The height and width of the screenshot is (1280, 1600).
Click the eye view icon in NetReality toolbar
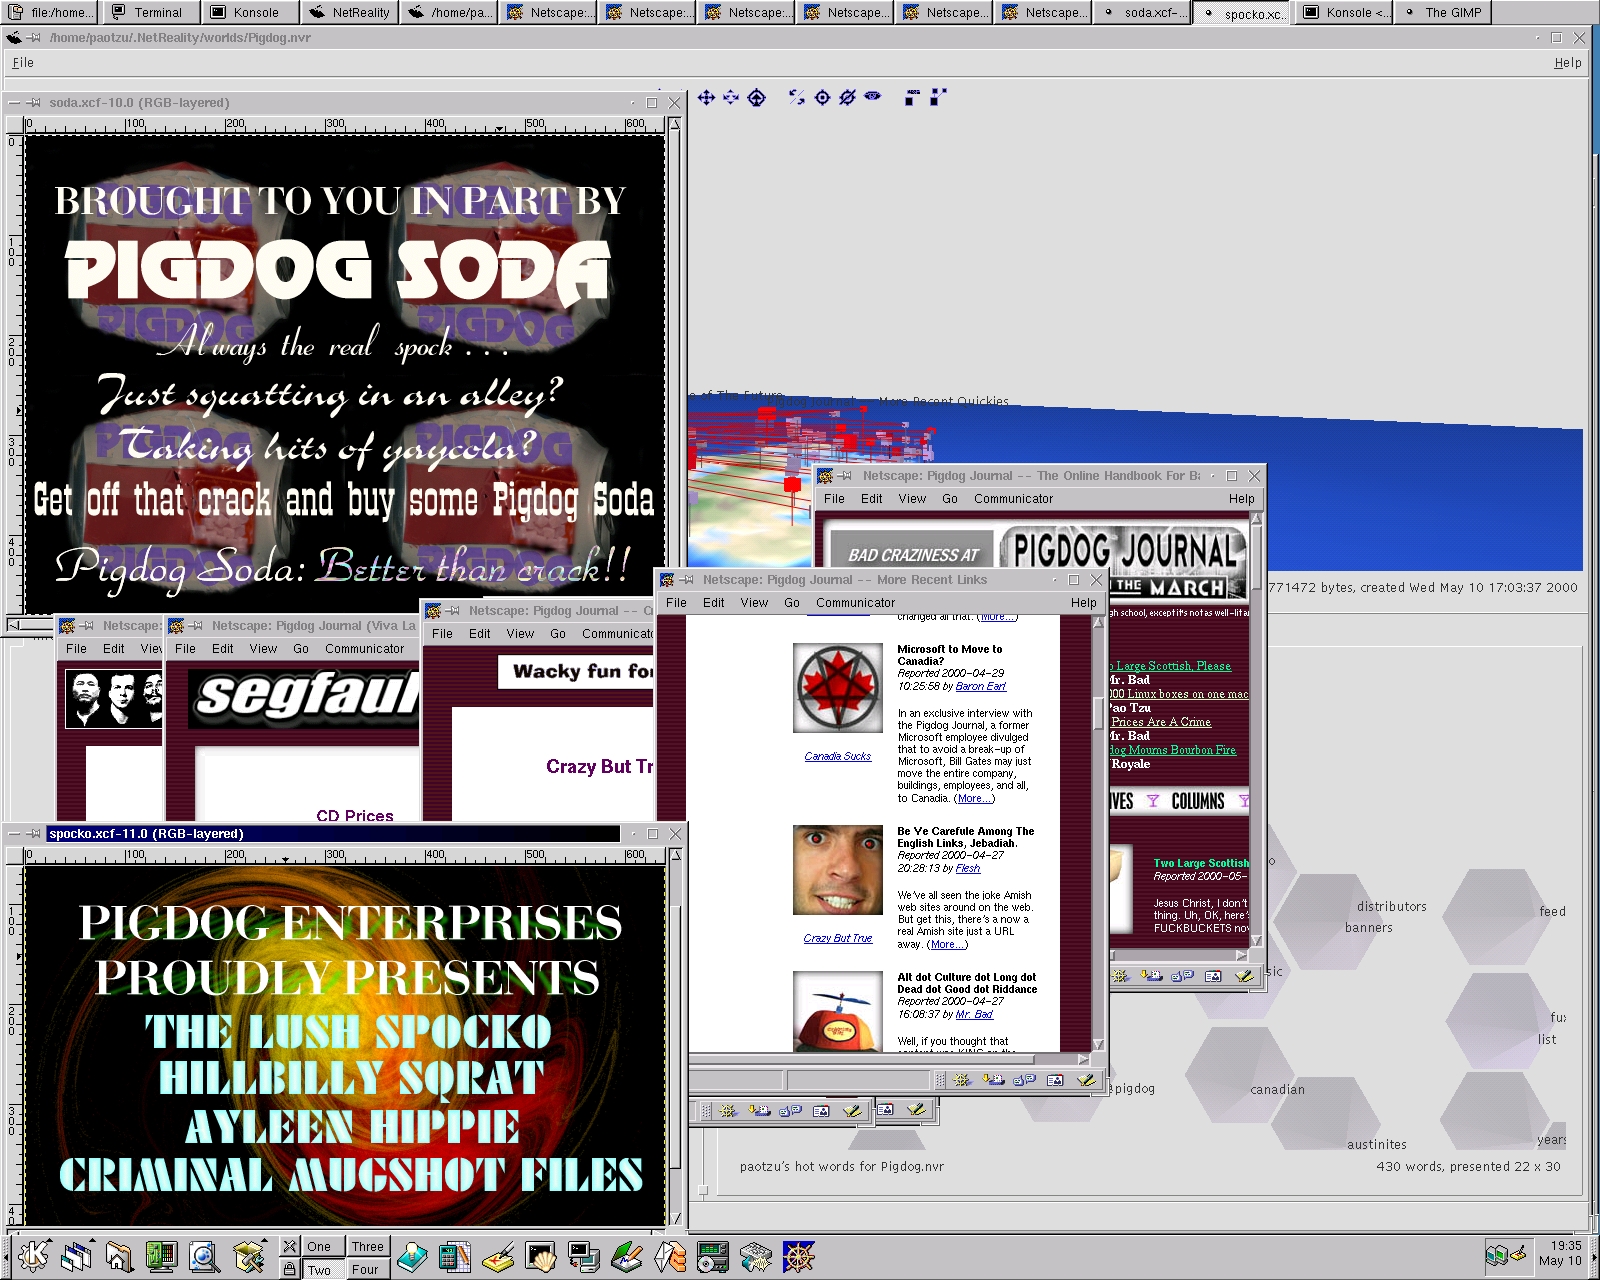873,97
